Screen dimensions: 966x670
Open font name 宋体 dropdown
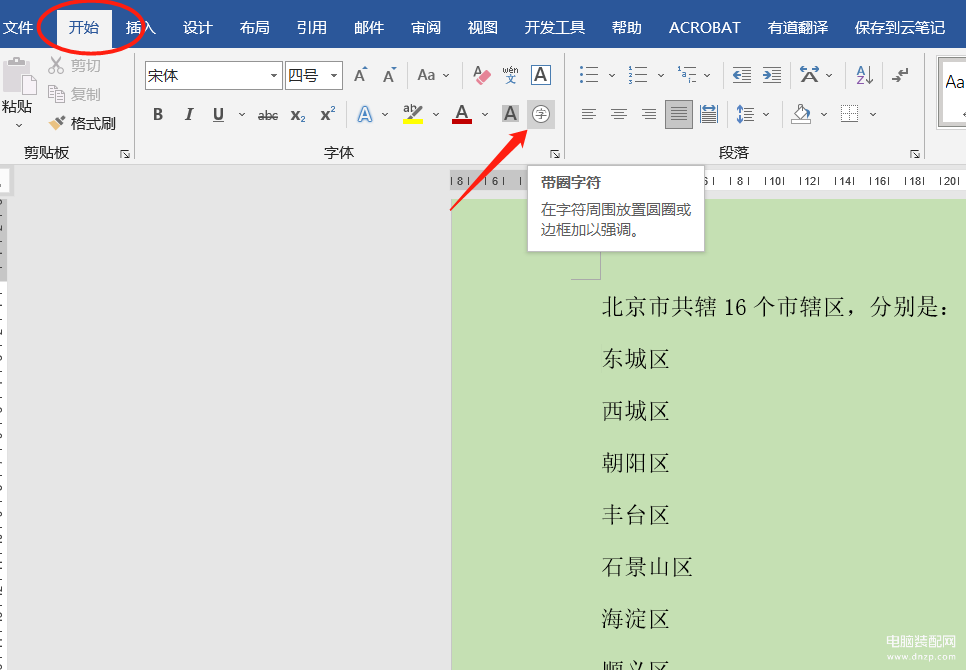[x=274, y=76]
